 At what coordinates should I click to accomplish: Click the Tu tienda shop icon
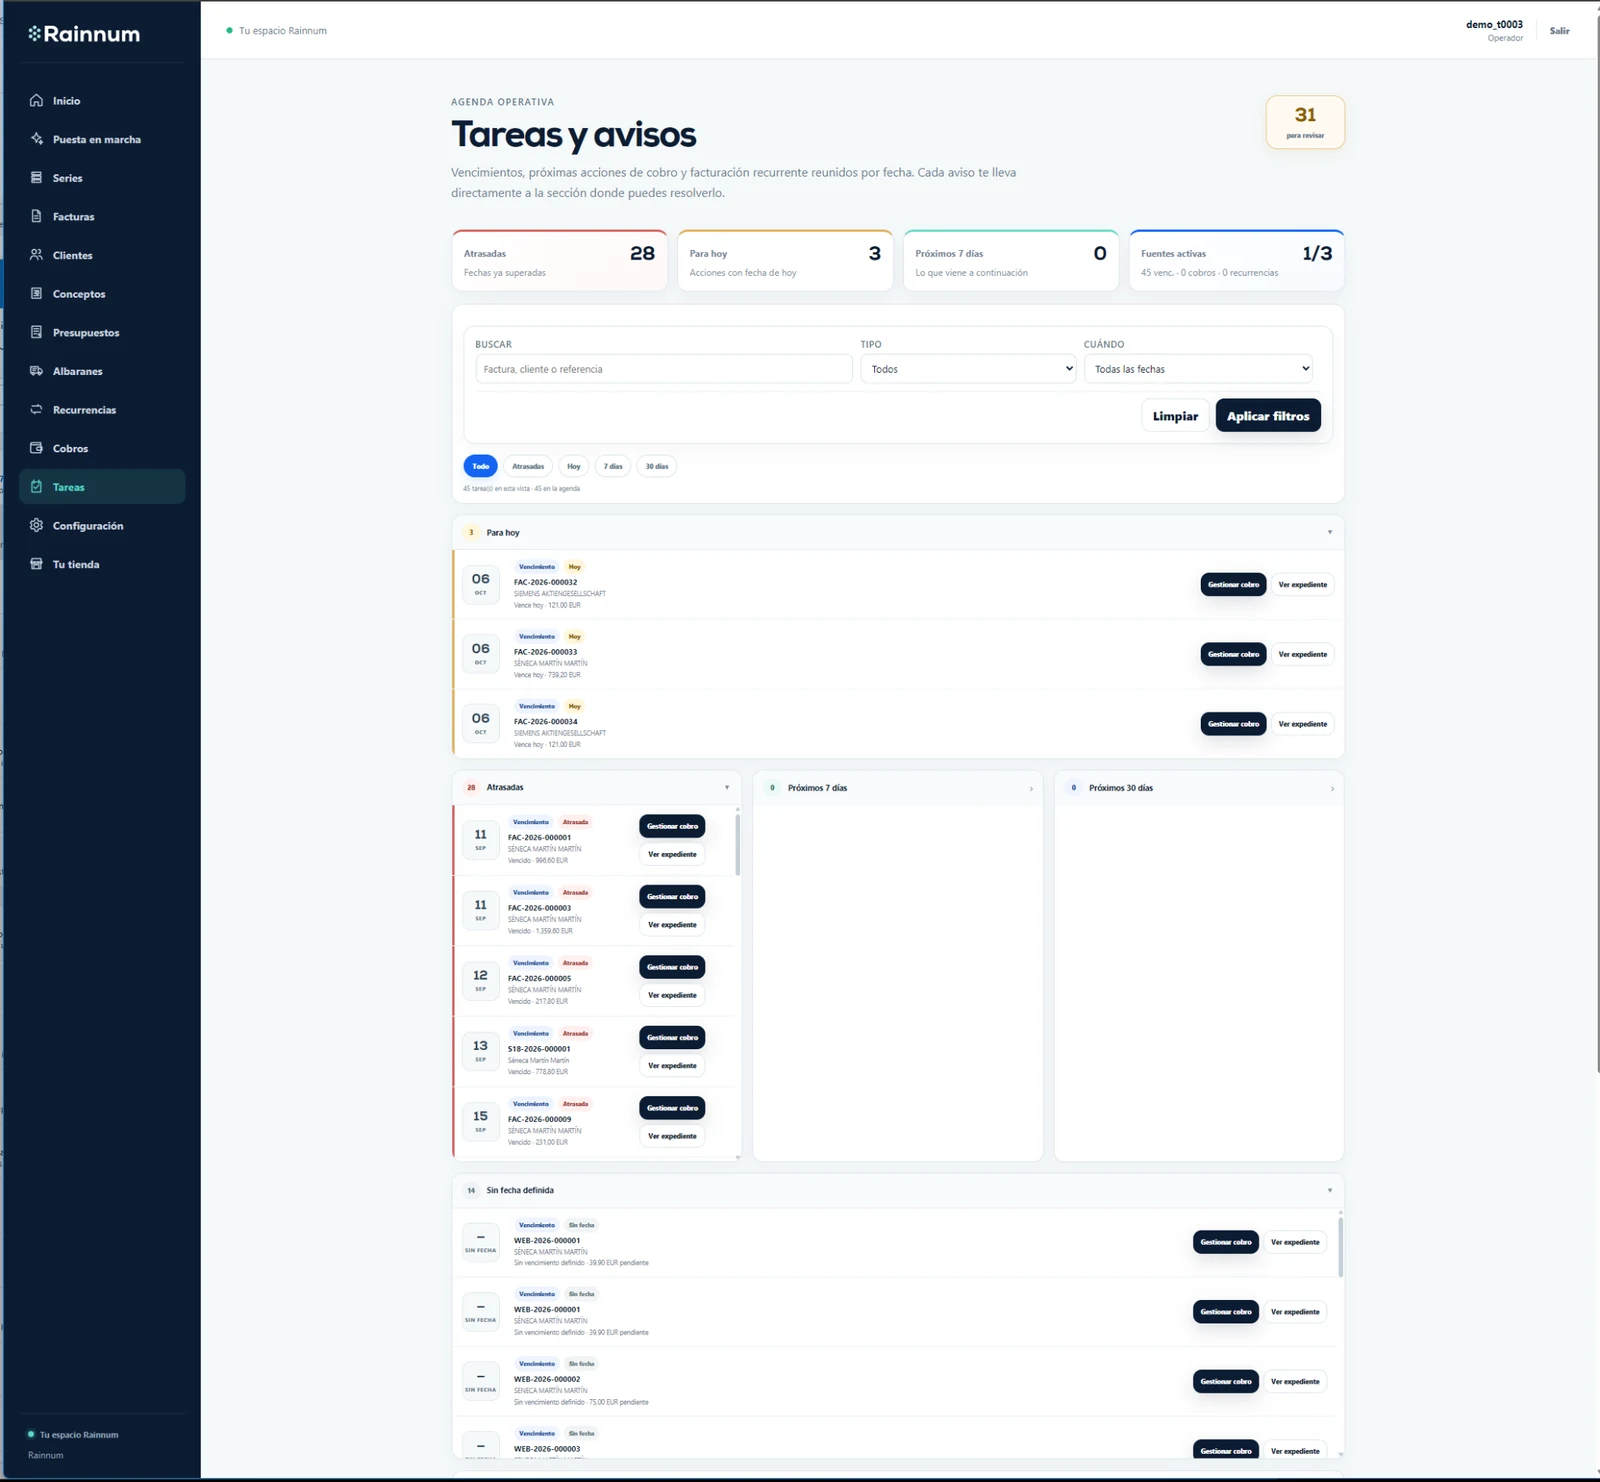point(36,564)
